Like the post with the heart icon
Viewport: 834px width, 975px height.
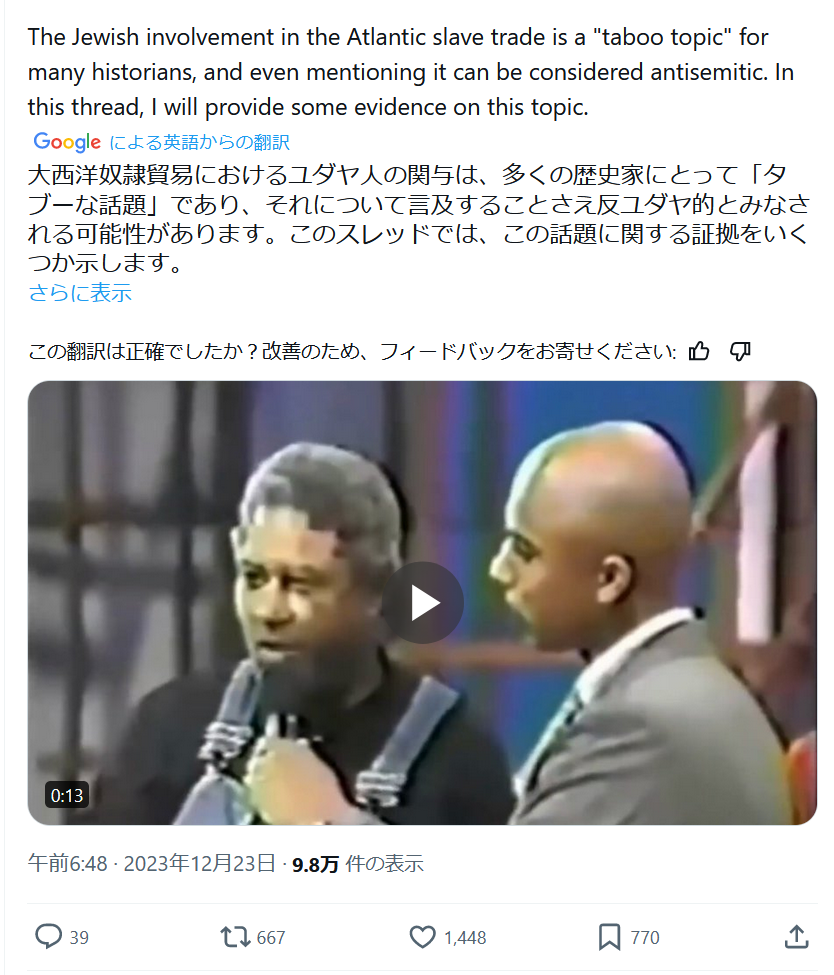point(422,936)
